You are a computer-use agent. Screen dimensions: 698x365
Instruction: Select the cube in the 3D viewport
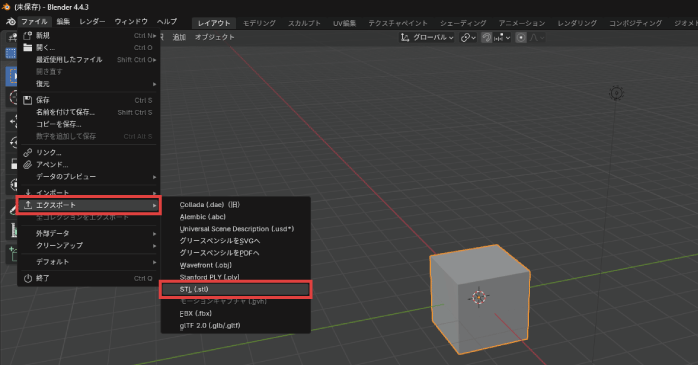click(x=480, y=299)
